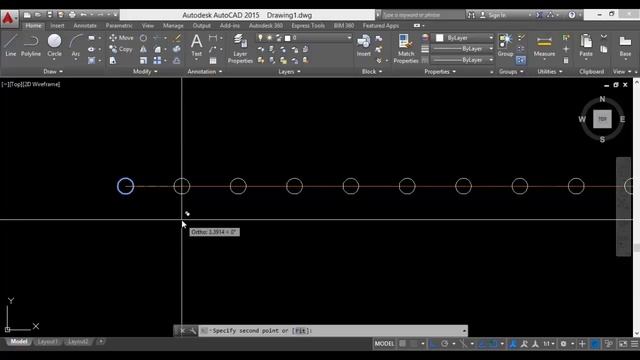Click the Mirror tool in Modify

pyautogui.click(x=143, y=49)
